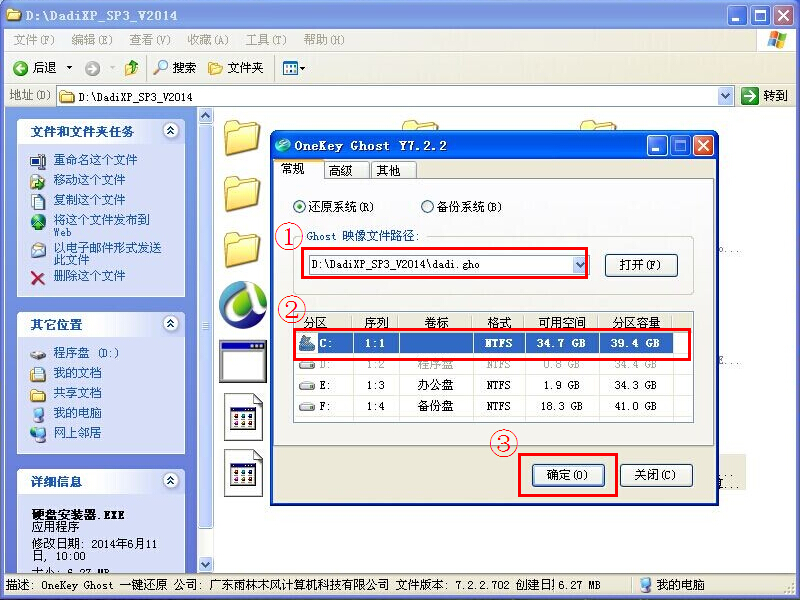800x600 pixels.
Task: Click the 可用空间 column header
Action: point(561,322)
